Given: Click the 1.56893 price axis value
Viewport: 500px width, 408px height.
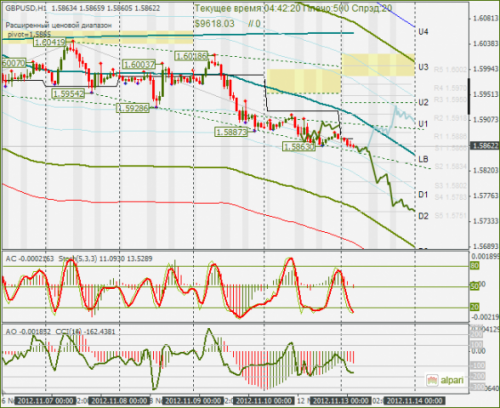Looking at the screenshot, I should point(485,246).
